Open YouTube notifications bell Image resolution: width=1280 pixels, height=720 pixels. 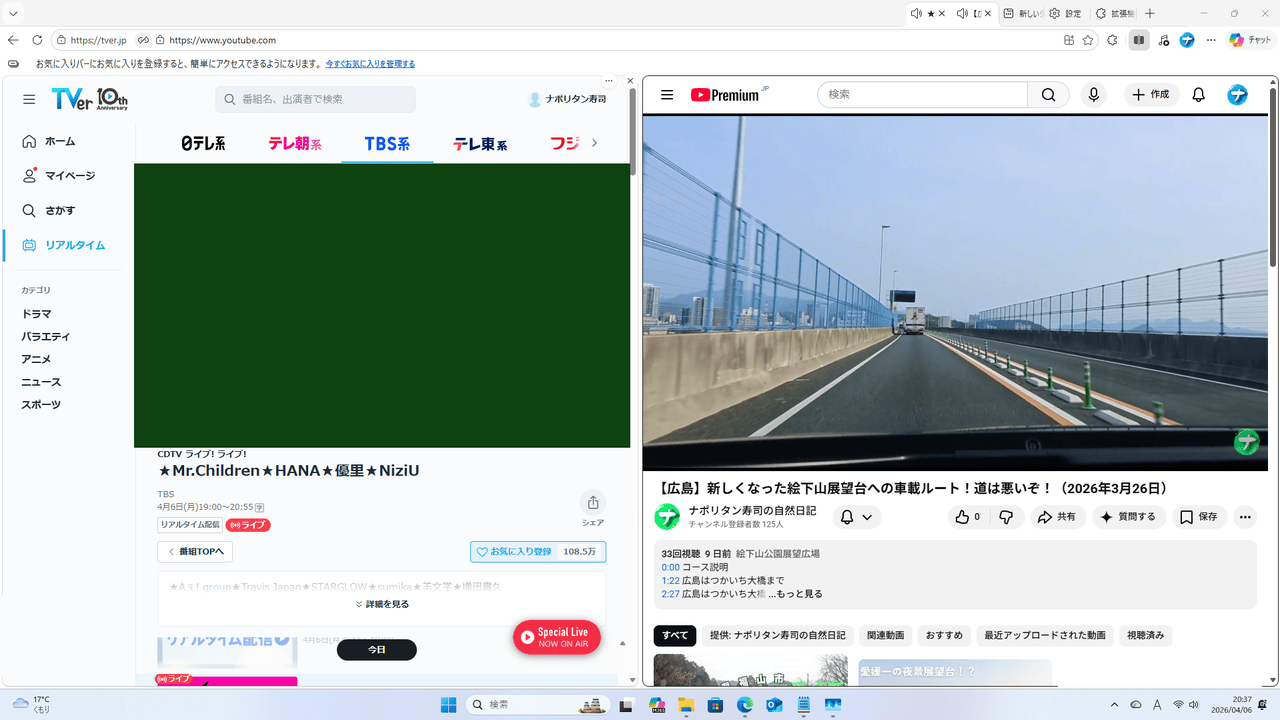pyautogui.click(x=1198, y=94)
